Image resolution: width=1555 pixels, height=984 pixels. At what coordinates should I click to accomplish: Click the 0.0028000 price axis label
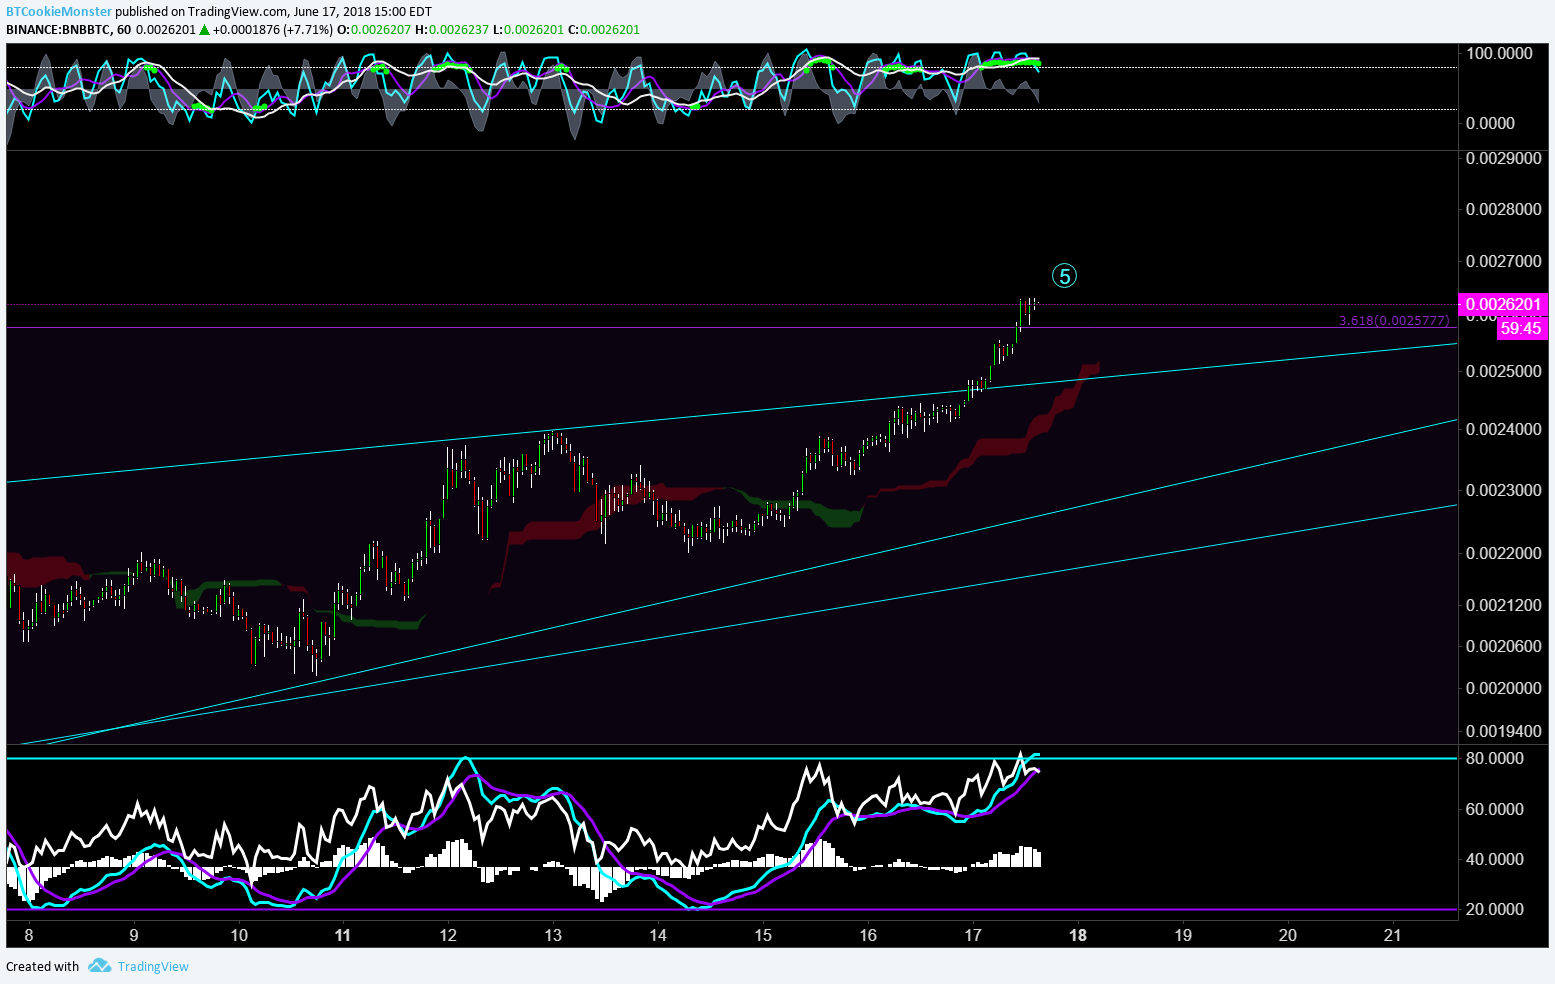click(1504, 209)
